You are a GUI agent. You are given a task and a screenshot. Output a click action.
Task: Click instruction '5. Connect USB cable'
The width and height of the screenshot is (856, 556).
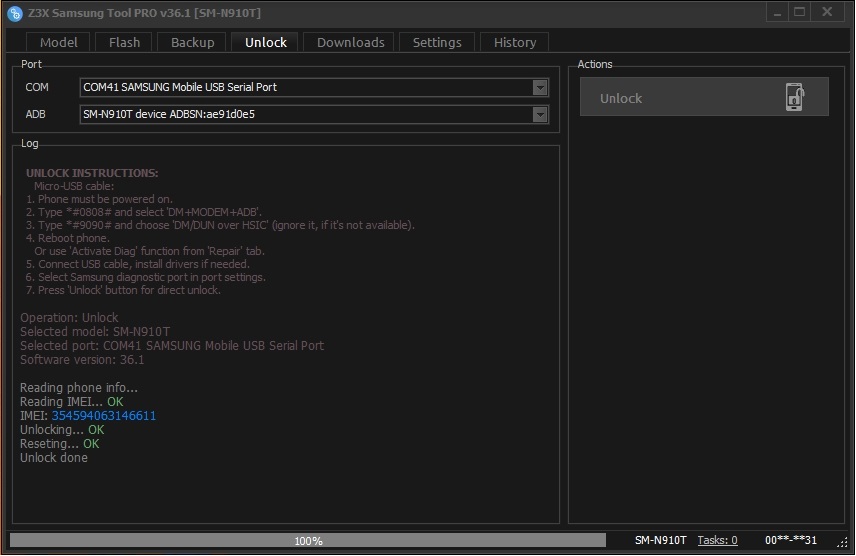[138, 264]
